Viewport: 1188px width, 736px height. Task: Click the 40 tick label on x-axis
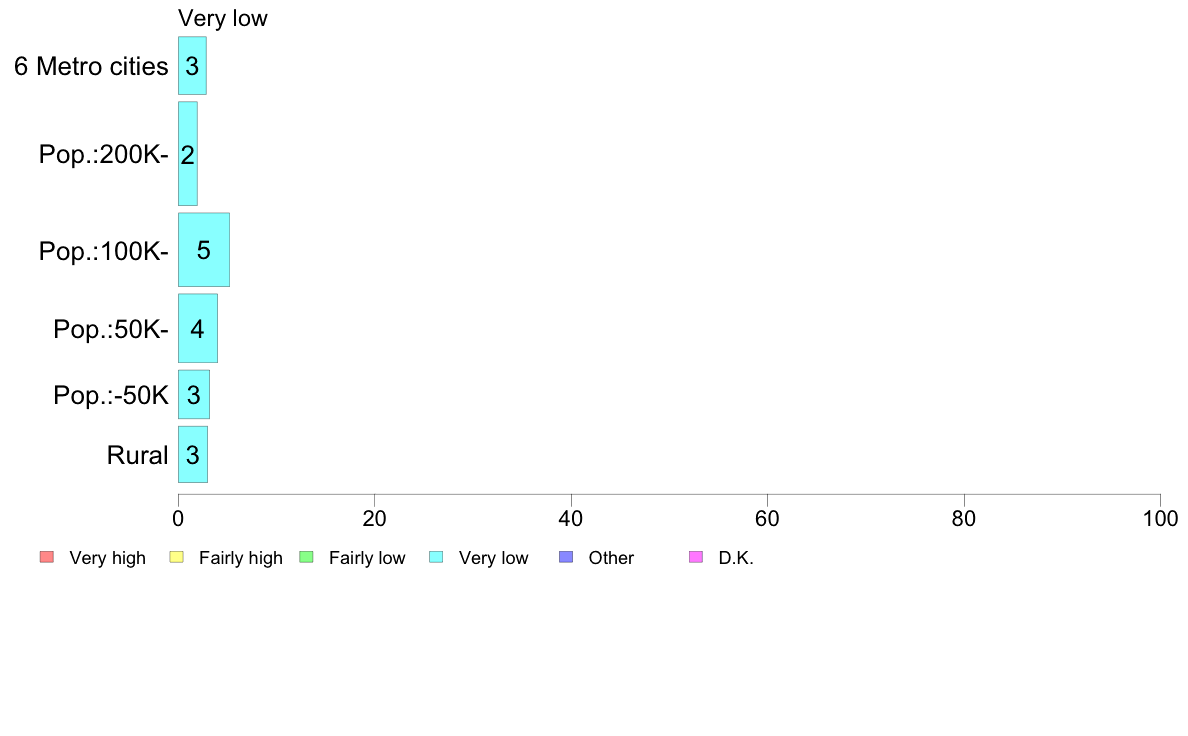coord(571,518)
